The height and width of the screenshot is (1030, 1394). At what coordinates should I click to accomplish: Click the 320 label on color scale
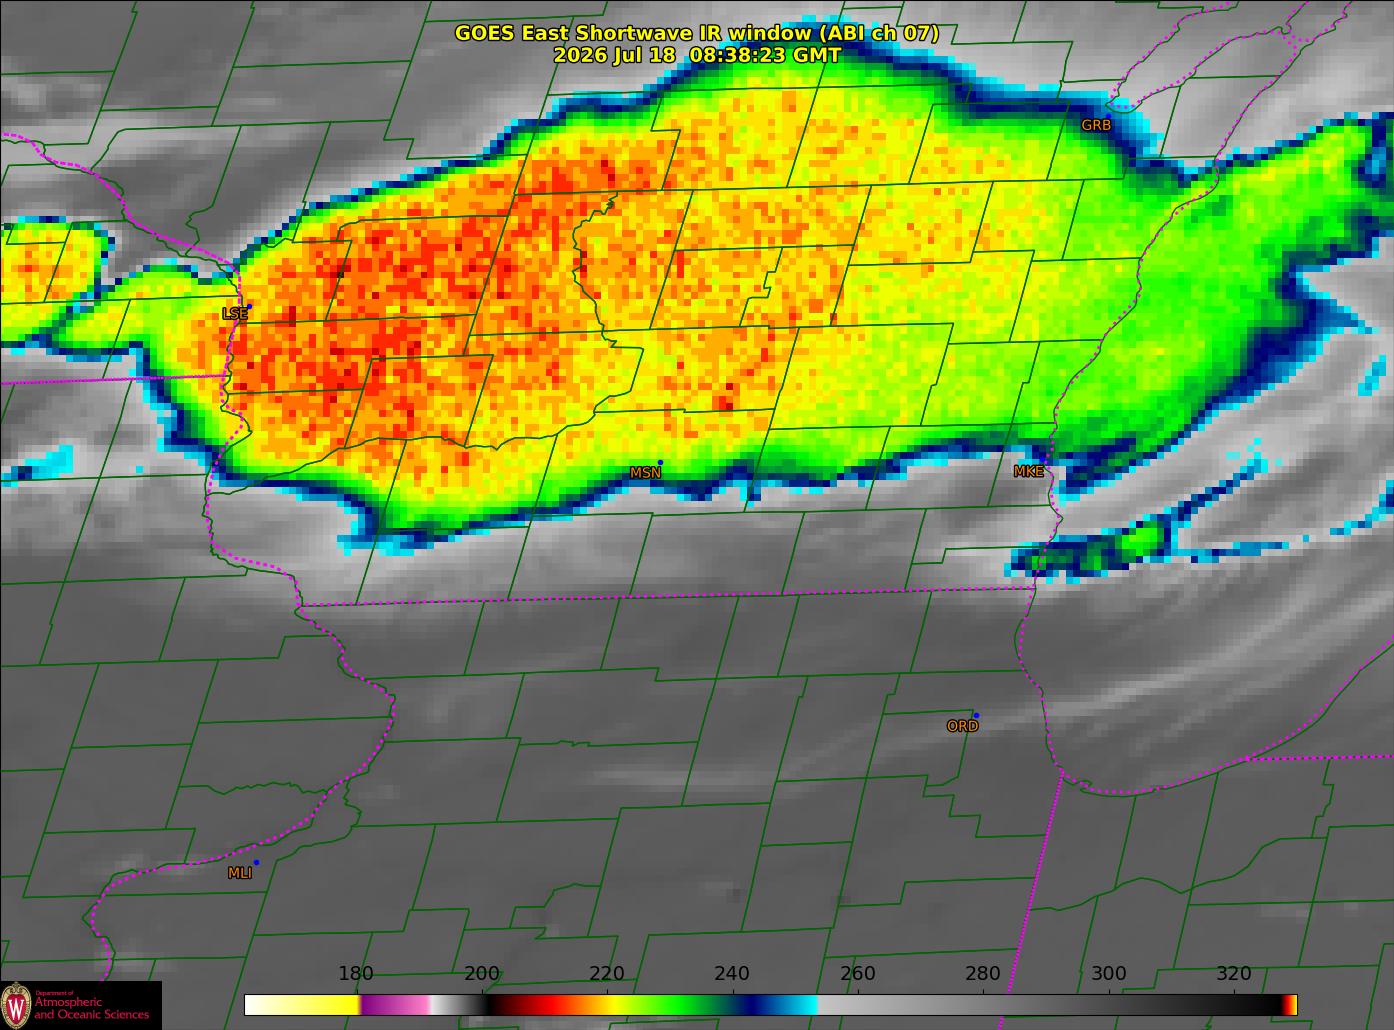click(1233, 974)
